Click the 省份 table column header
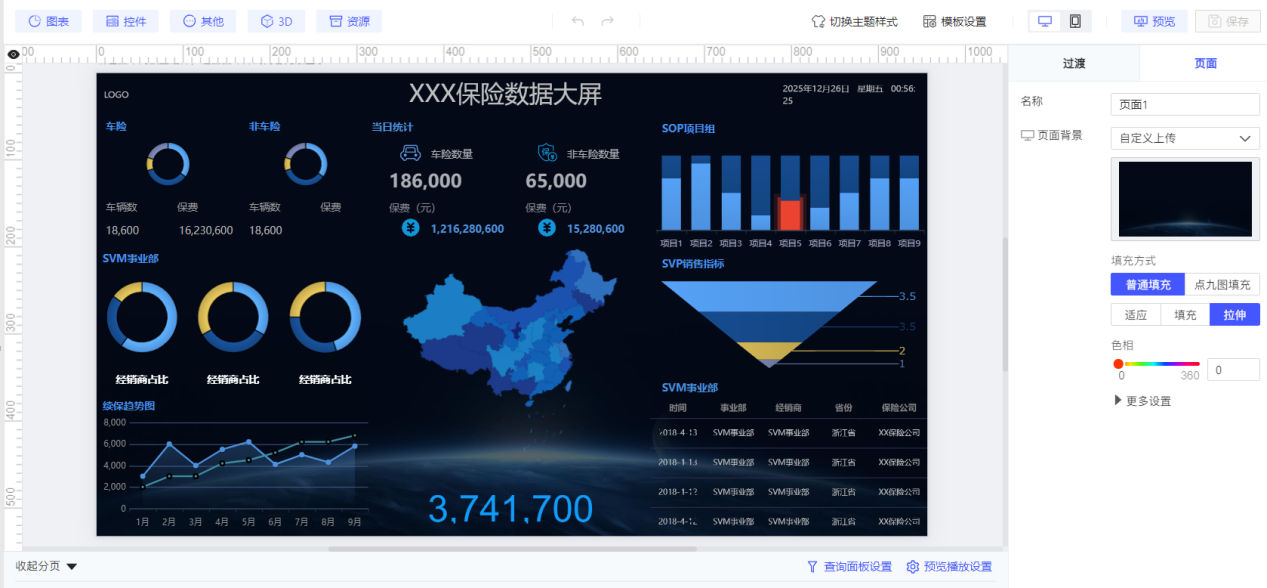 (843, 408)
